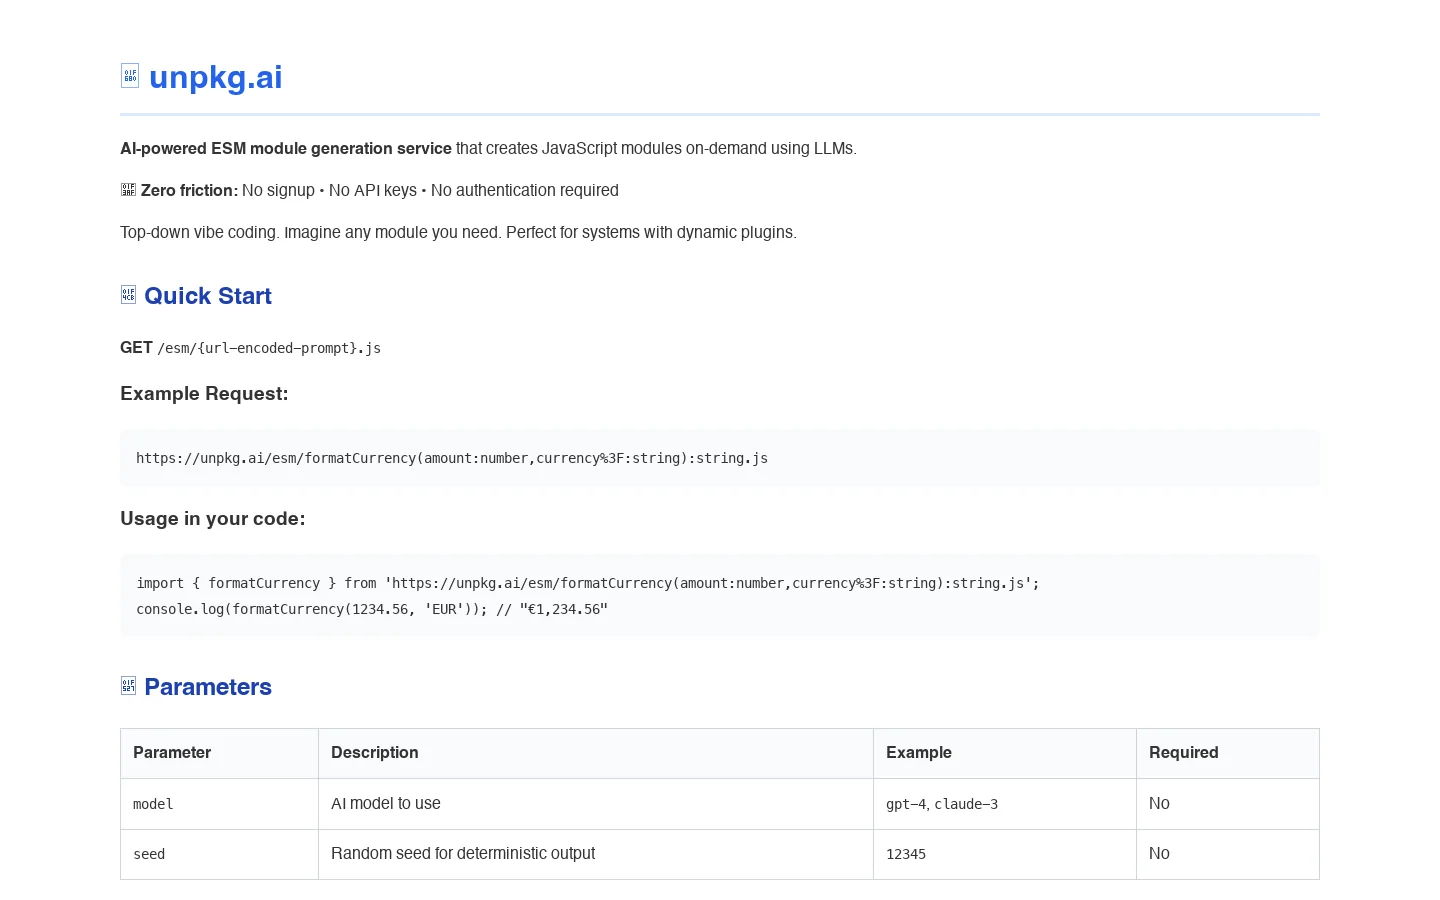Click the emoji icon beside Parameters heading
The height and width of the screenshot is (900, 1440).
point(128,686)
